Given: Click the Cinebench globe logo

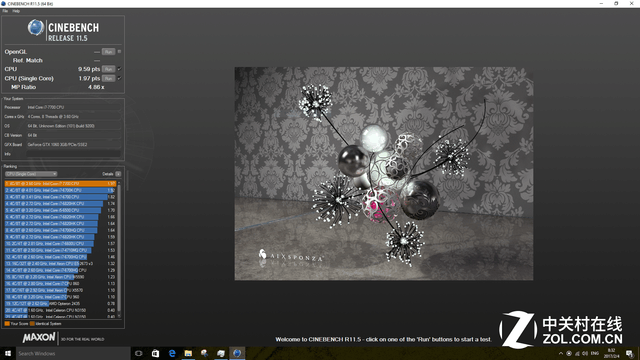Looking at the screenshot, I should [x=36, y=28].
